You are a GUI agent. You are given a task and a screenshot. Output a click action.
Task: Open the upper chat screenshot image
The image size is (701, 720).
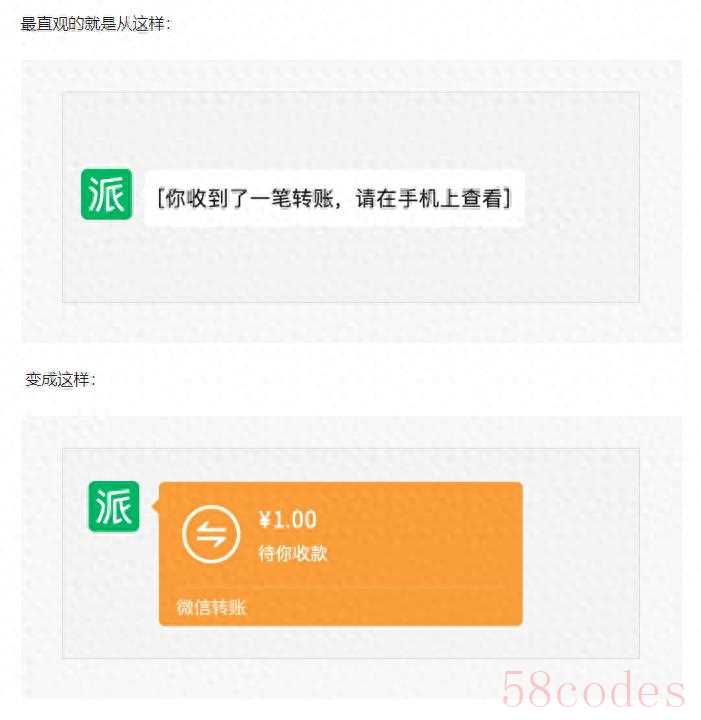351,201
